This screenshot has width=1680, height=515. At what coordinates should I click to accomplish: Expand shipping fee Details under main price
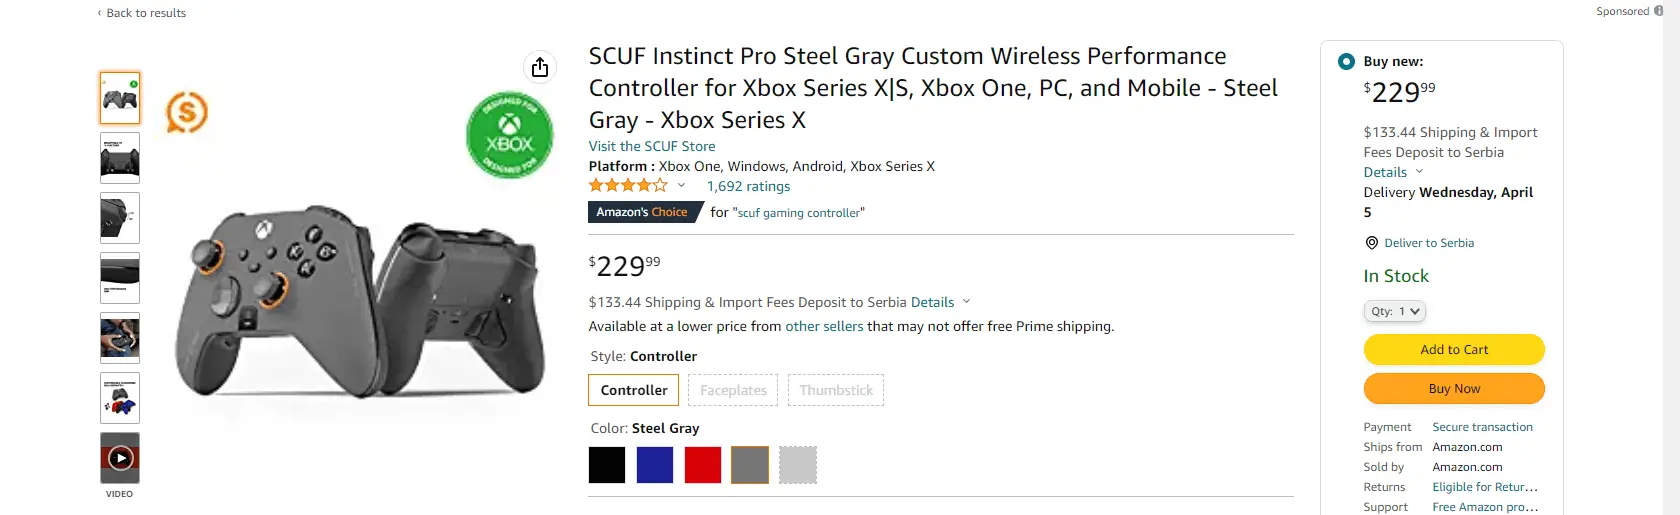(940, 302)
